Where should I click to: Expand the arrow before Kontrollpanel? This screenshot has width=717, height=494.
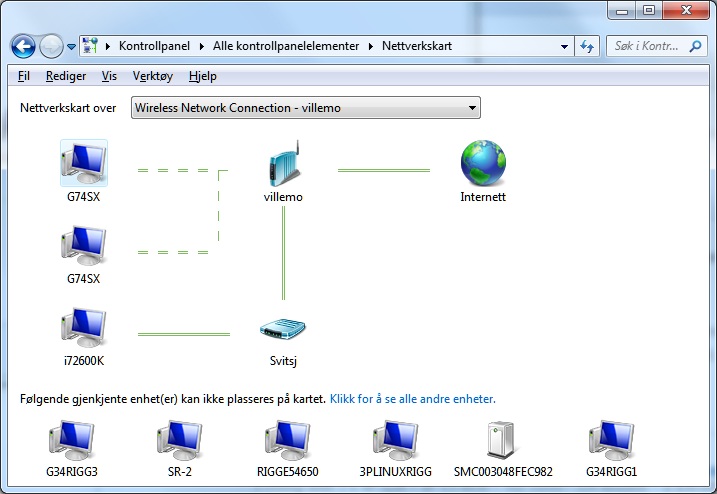click(108, 46)
